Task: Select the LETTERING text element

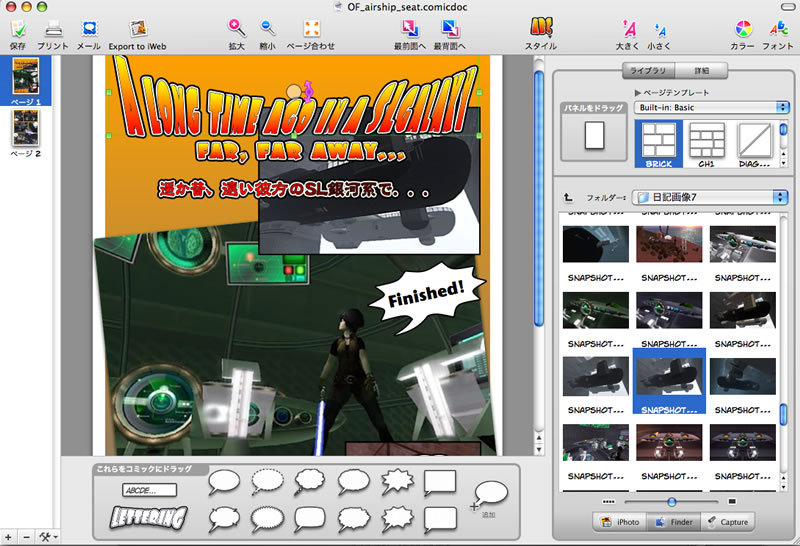Action: [148, 517]
